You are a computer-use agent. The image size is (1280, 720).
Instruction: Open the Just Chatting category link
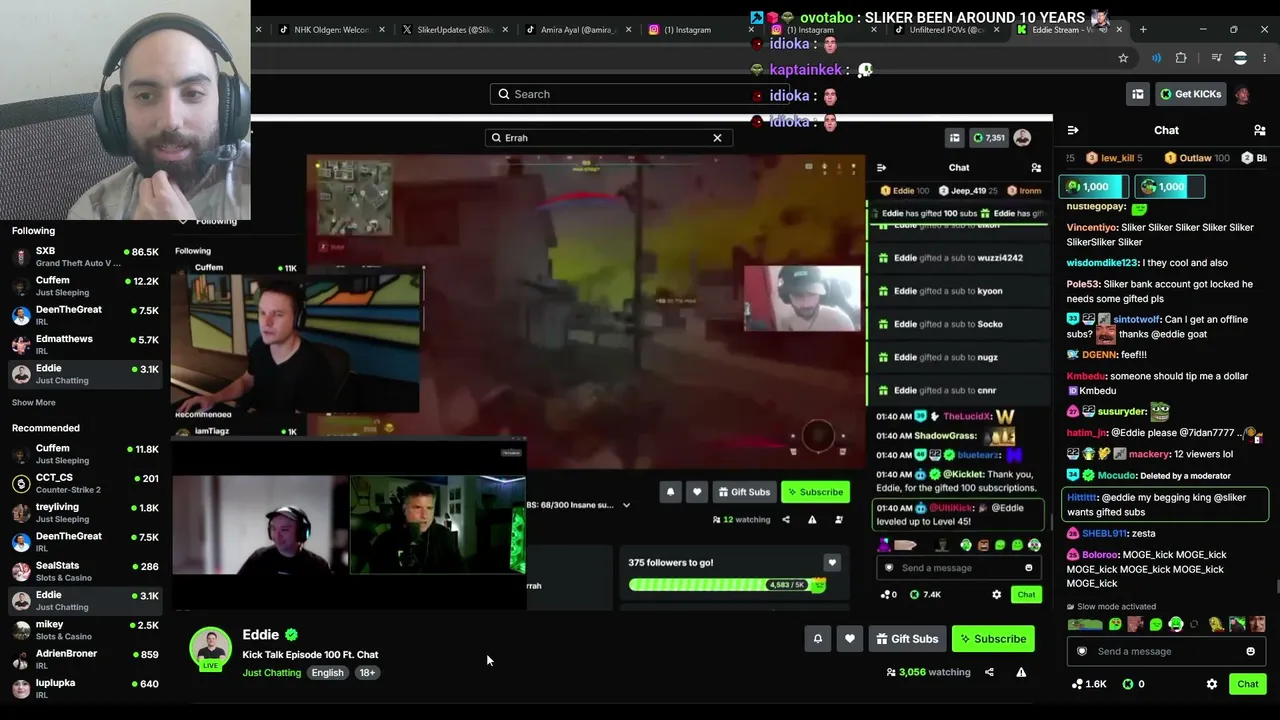271,673
